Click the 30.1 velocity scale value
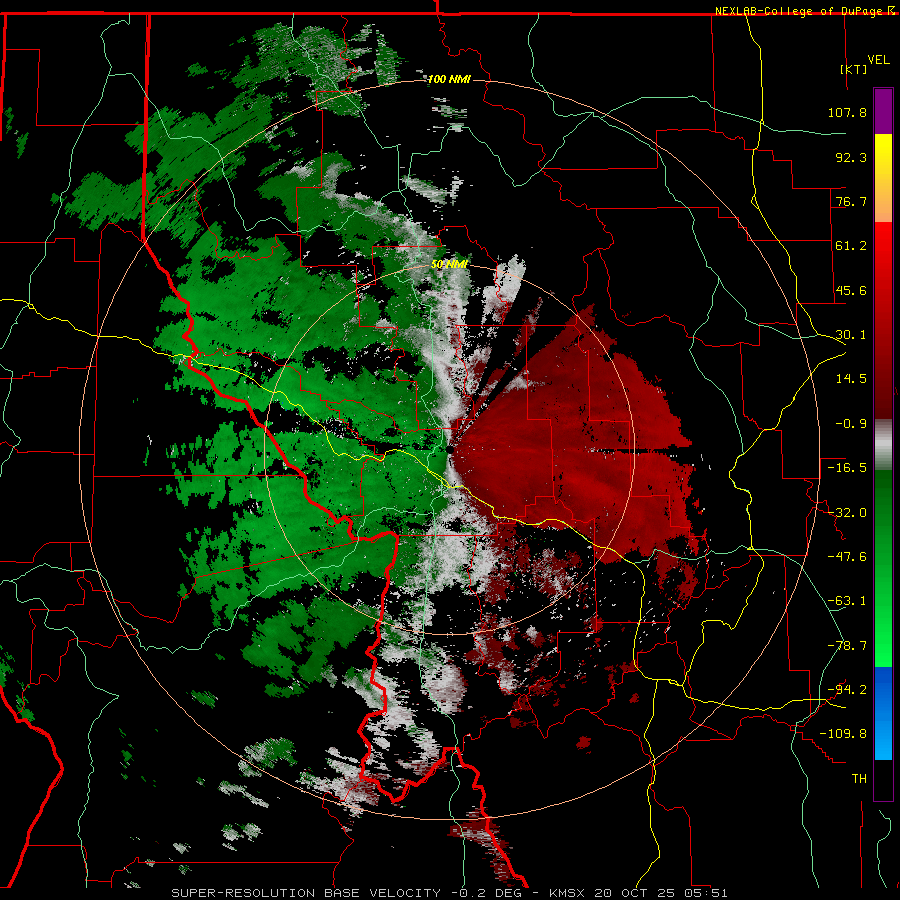 tap(851, 335)
